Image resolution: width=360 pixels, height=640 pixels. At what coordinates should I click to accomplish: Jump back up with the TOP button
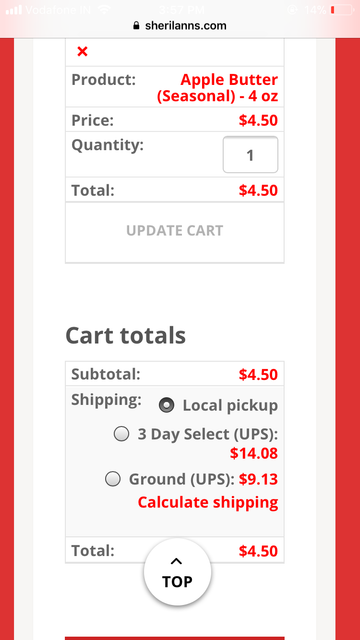177,572
